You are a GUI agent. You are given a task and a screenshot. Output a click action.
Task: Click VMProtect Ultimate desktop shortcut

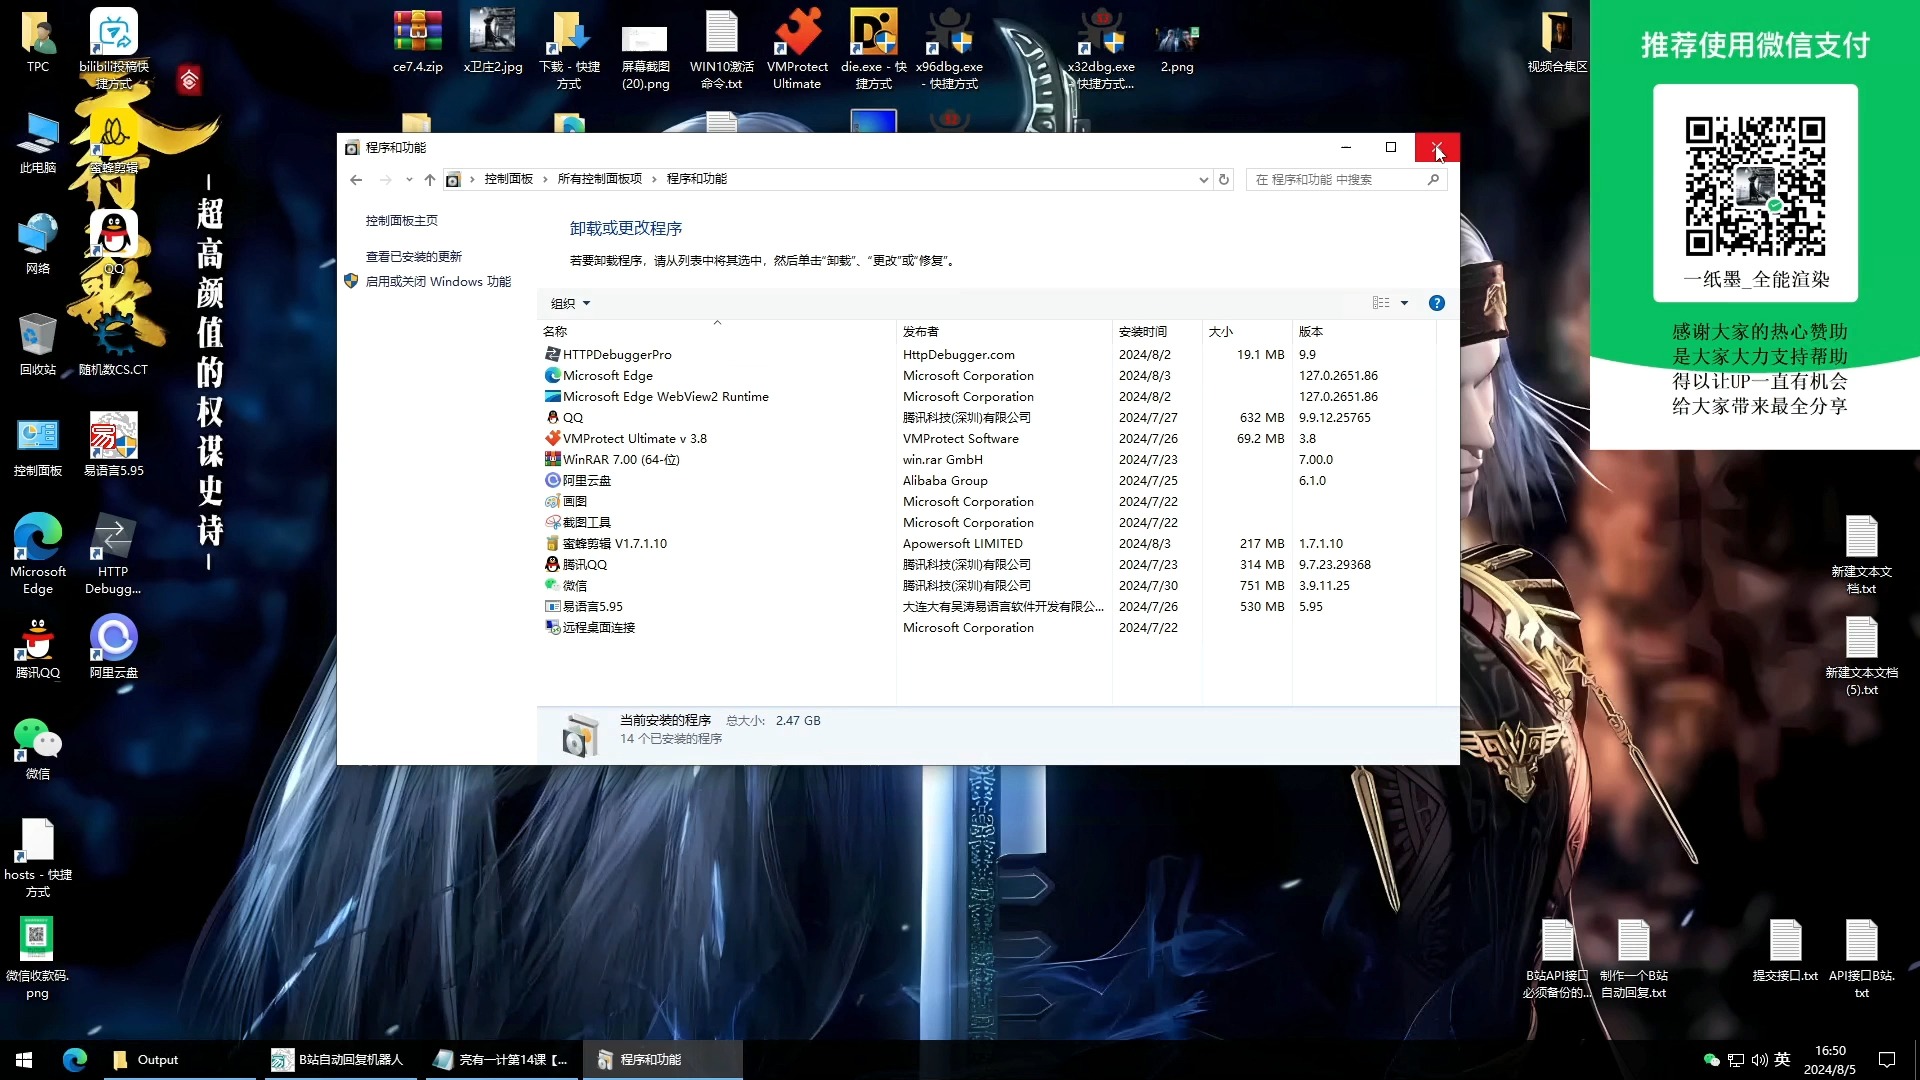[797, 48]
